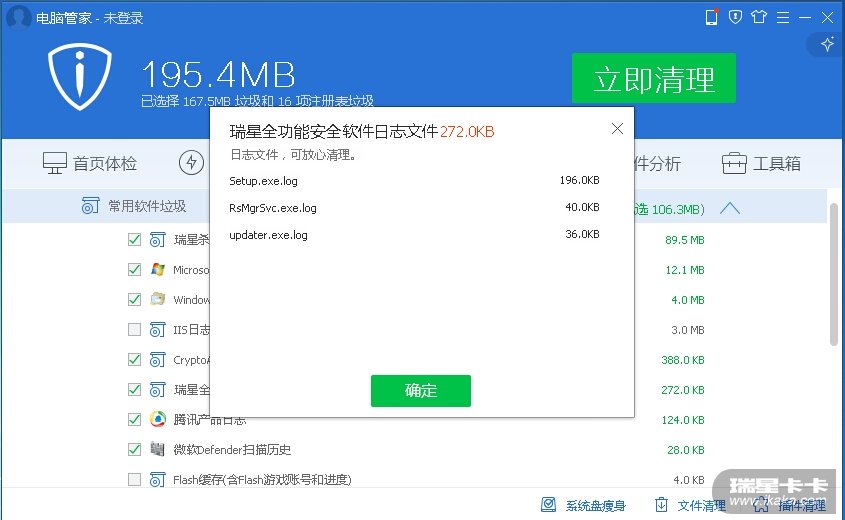Click the 12.1 MB size value
Viewport: 845px width, 520px height.
click(x=685, y=270)
